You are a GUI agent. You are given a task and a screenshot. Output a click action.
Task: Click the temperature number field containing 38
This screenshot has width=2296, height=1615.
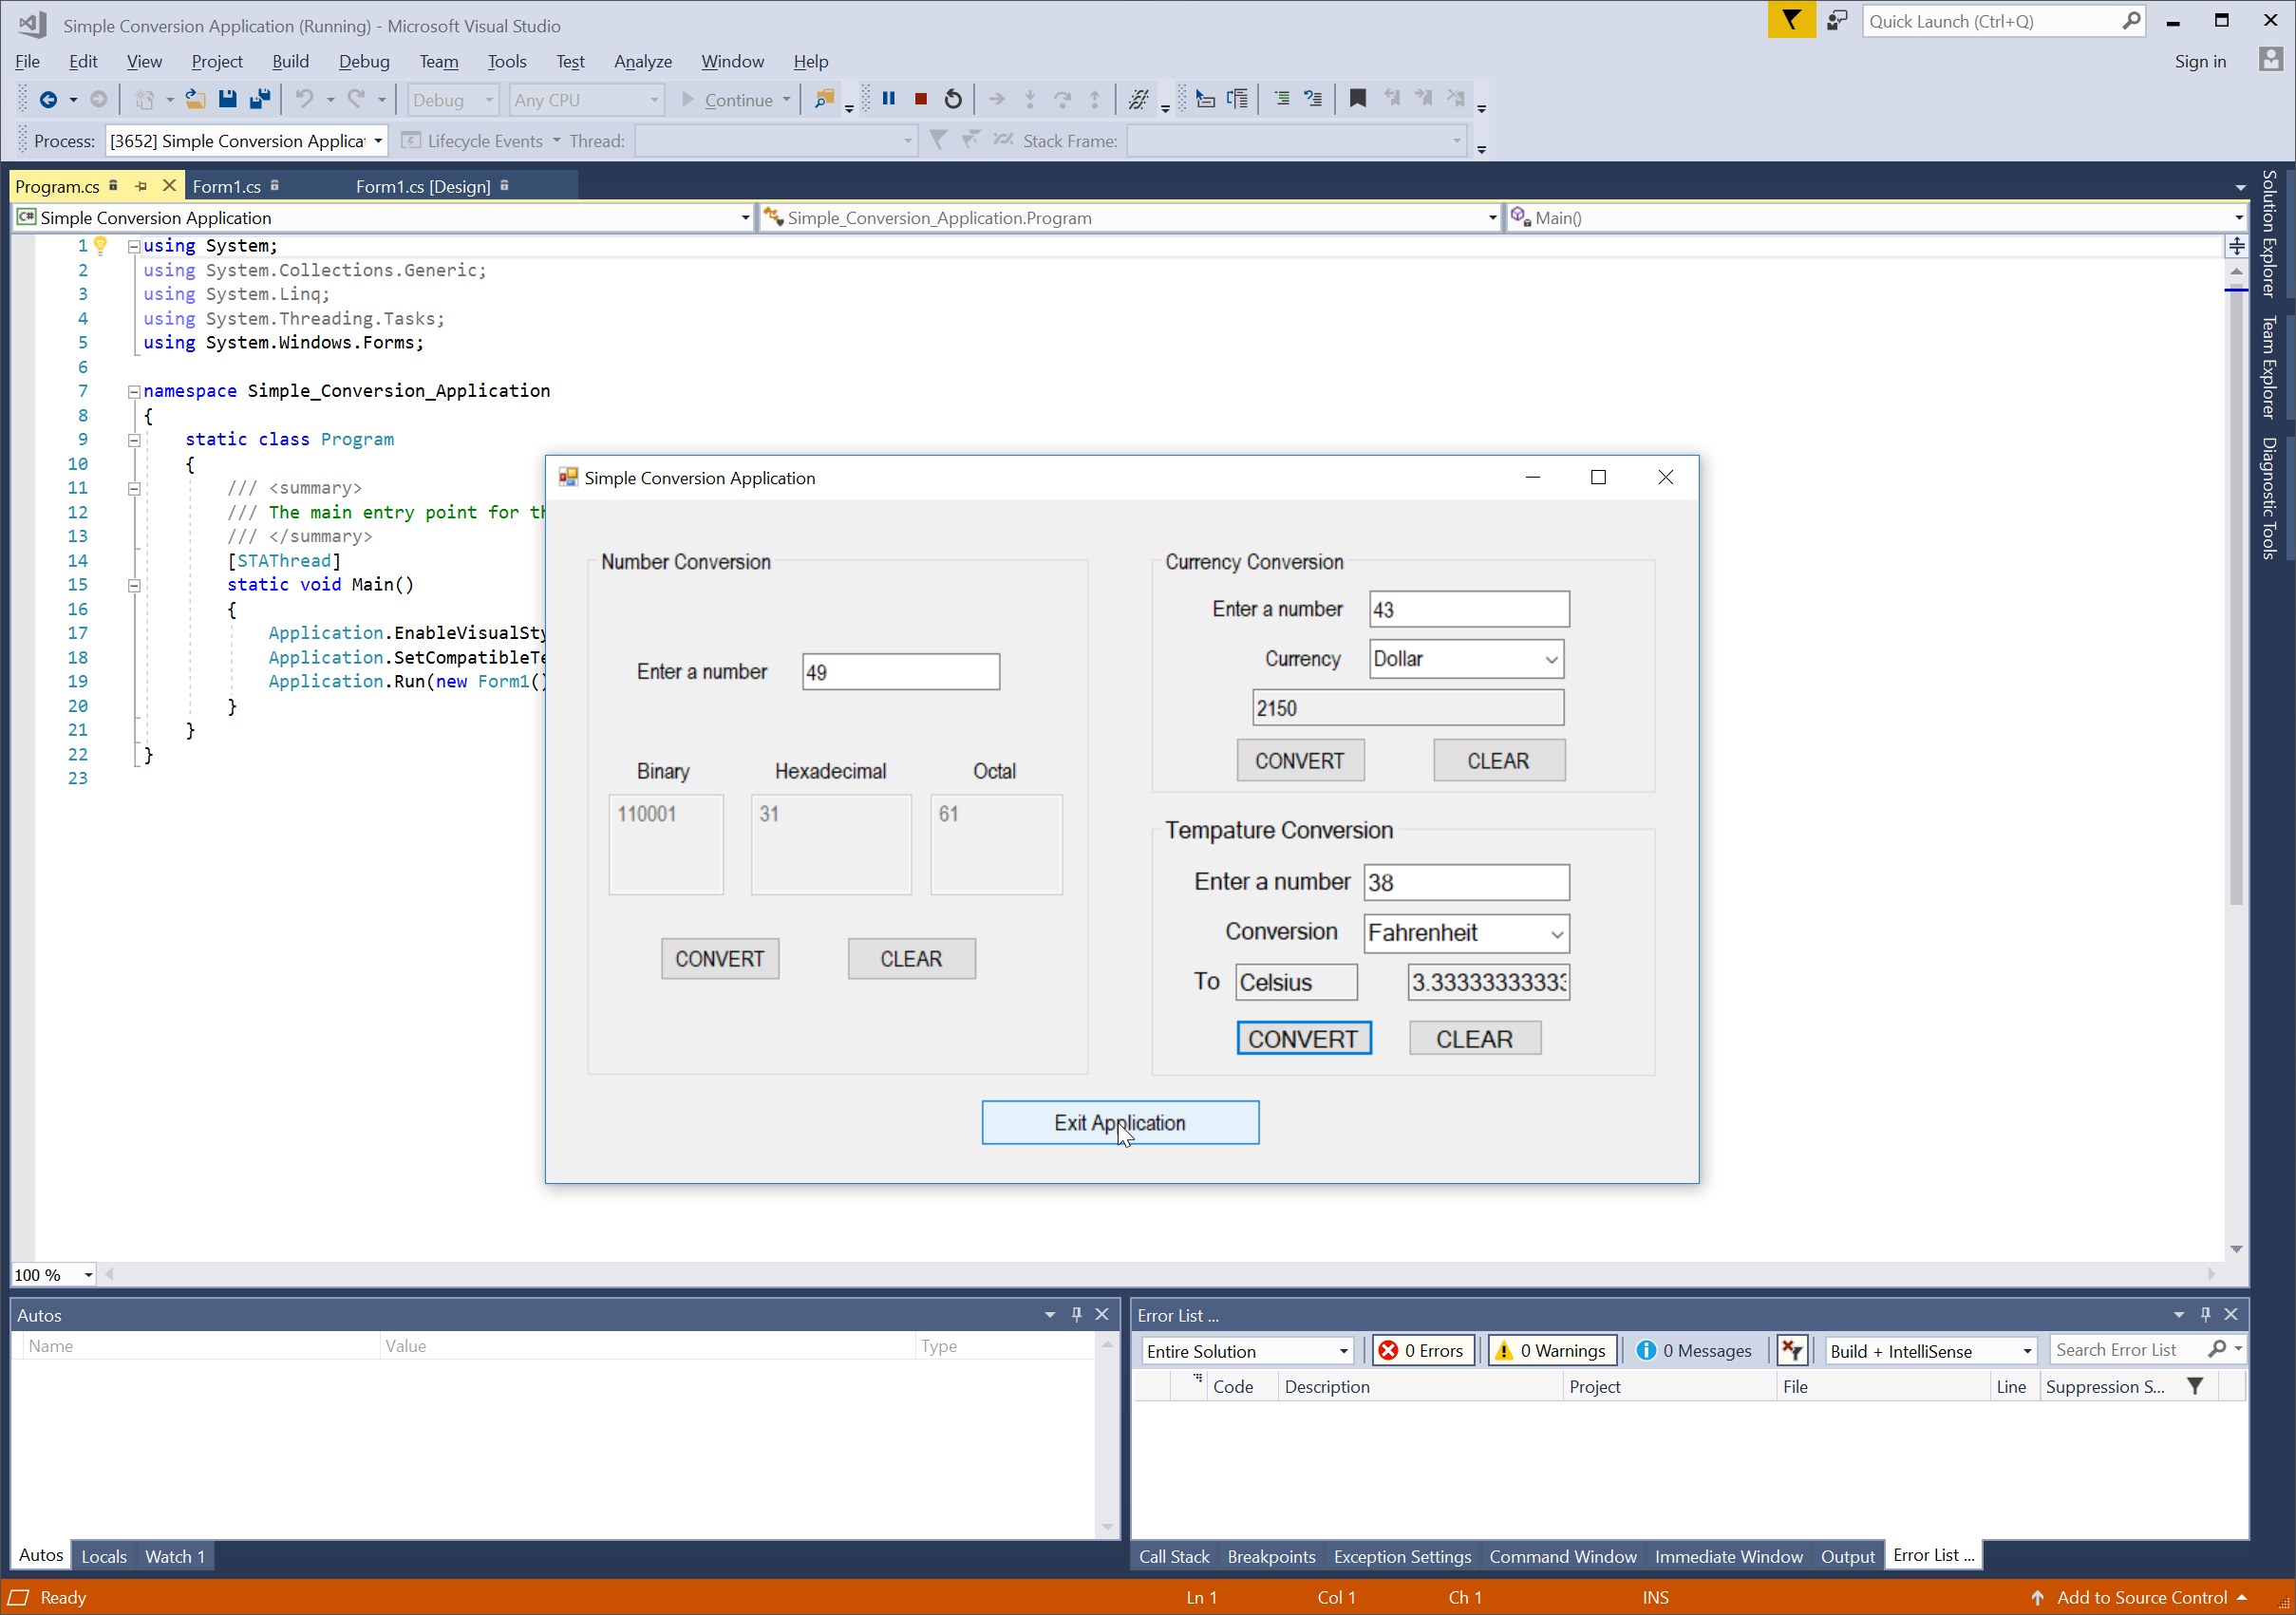pyautogui.click(x=1466, y=882)
